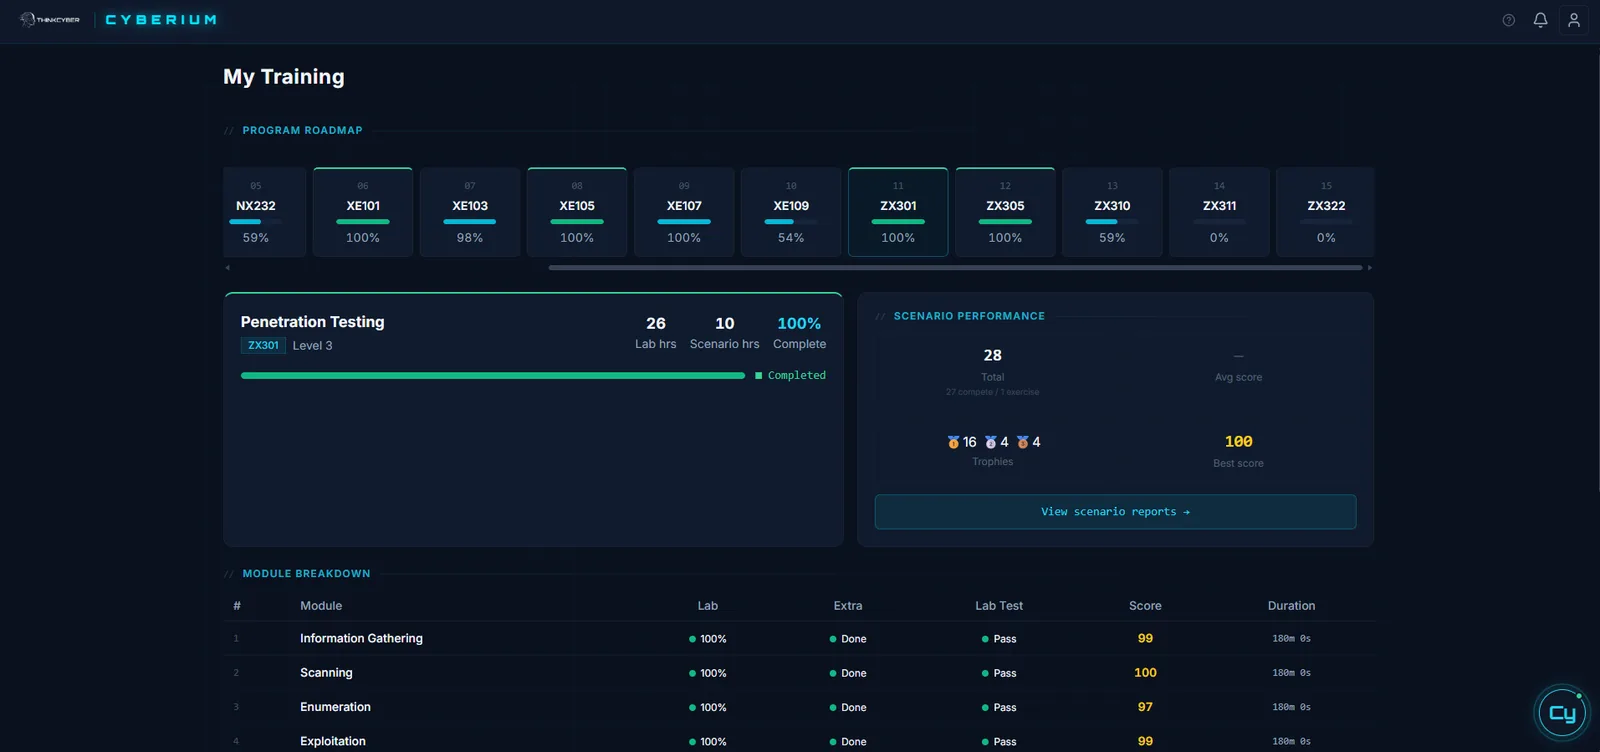The width and height of the screenshot is (1600, 752).
Task: Select the XE101 roadmap card
Action: 363,212
